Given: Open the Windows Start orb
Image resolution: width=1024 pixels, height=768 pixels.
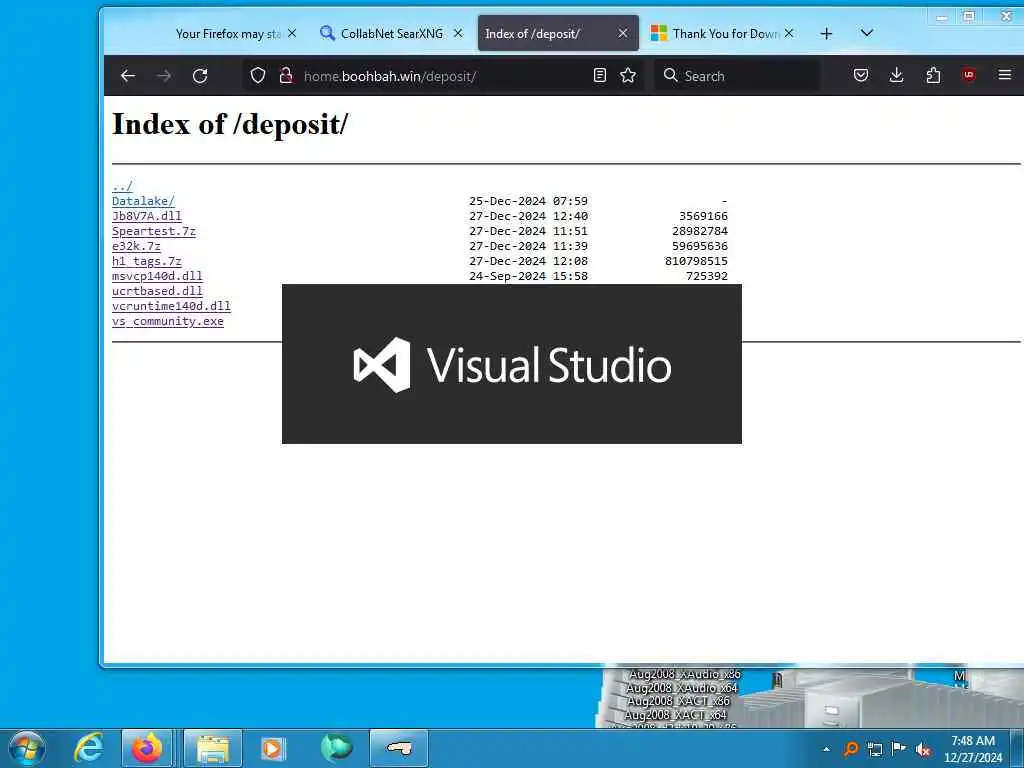Looking at the screenshot, I should [27, 748].
